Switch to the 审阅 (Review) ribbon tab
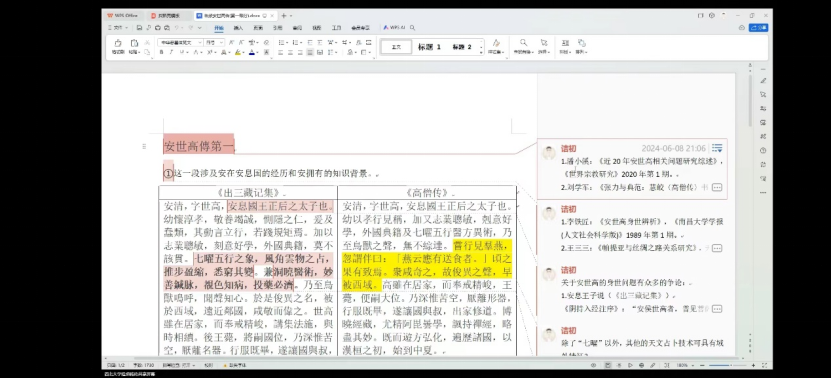The height and width of the screenshot is (378, 831). [x=297, y=28]
